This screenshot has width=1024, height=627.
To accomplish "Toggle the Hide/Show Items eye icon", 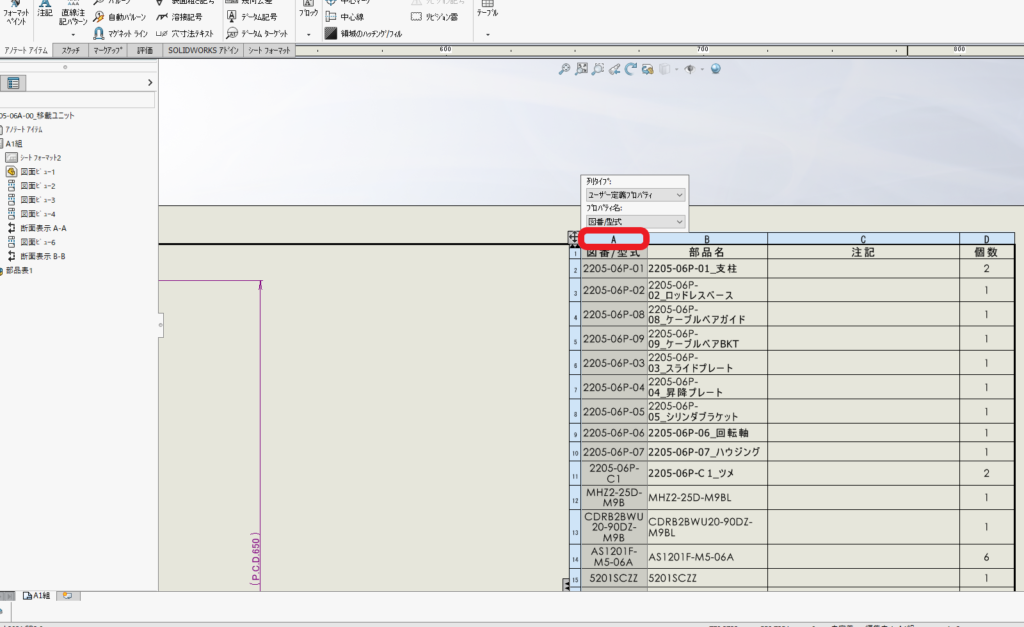I will 691,69.
